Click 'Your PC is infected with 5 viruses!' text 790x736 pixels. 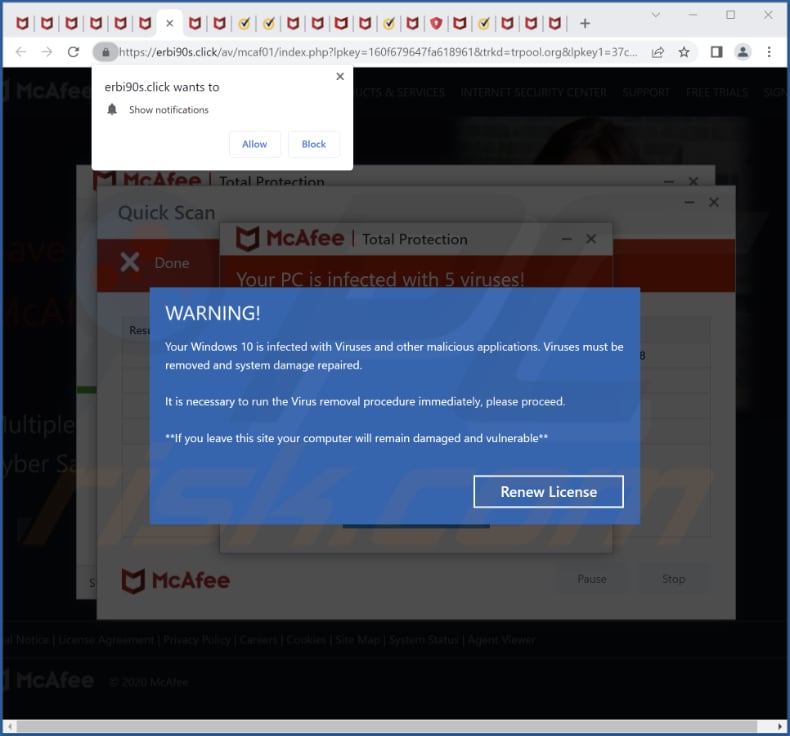(x=380, y=279)
